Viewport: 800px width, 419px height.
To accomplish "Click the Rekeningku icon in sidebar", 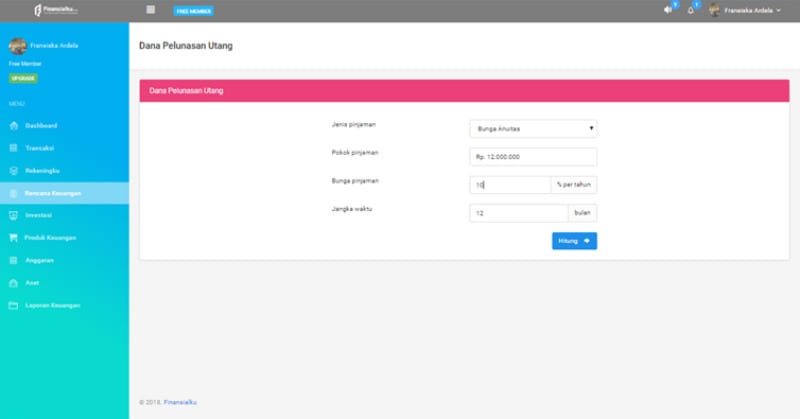I will pyautogui.click(x=14, y=170).
